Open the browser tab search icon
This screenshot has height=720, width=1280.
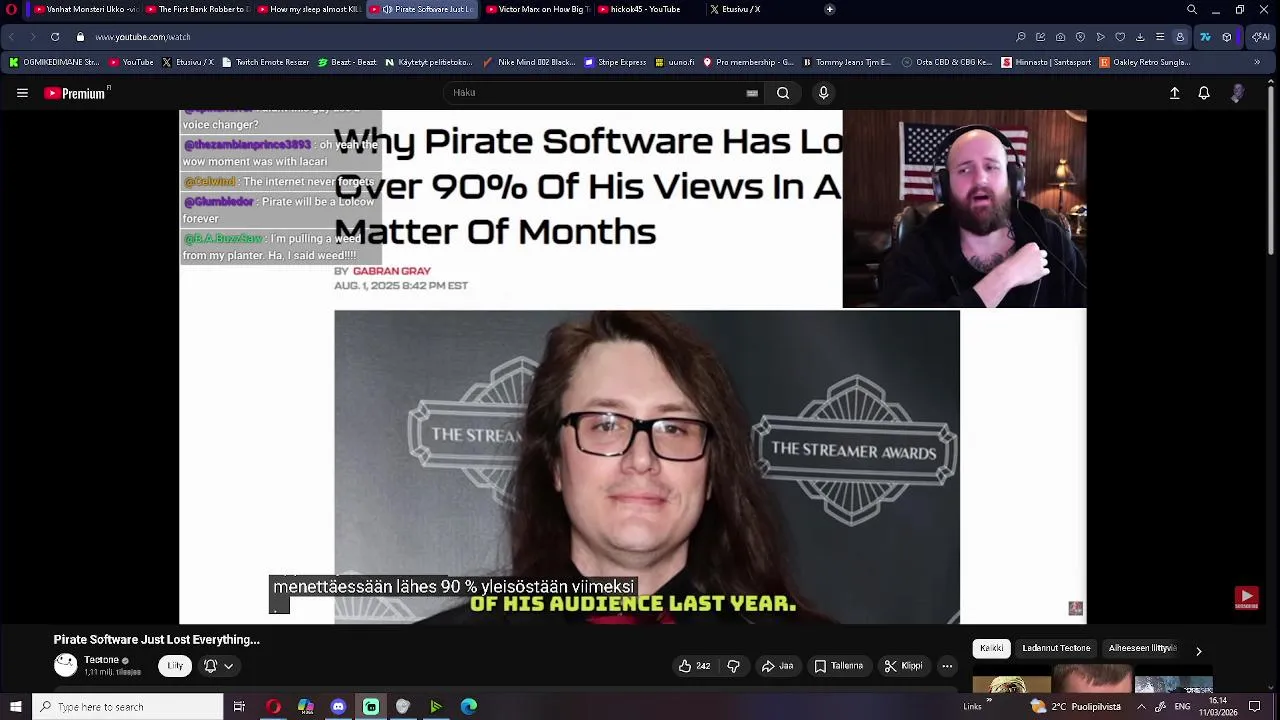pyautogui.click(x=1192, y=9)
